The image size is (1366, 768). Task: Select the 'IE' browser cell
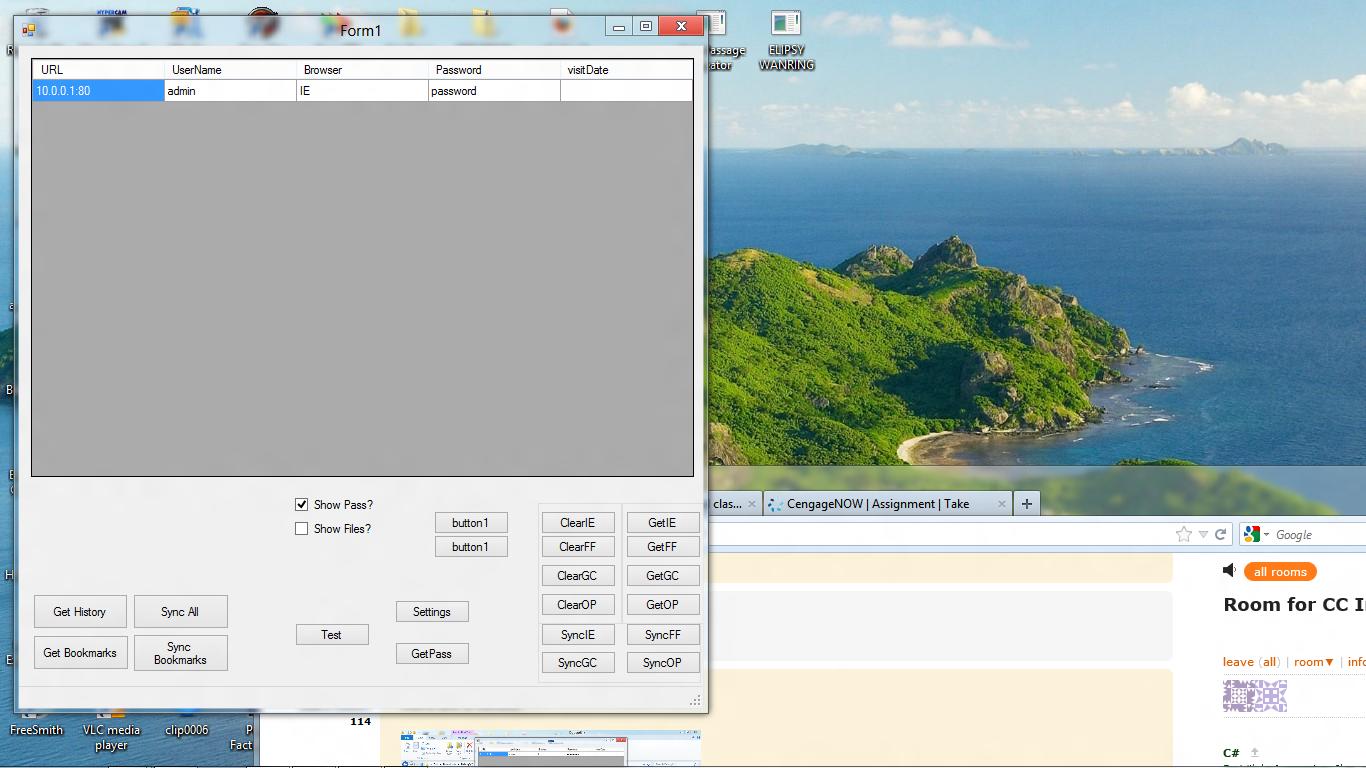[x=362, y=91]
